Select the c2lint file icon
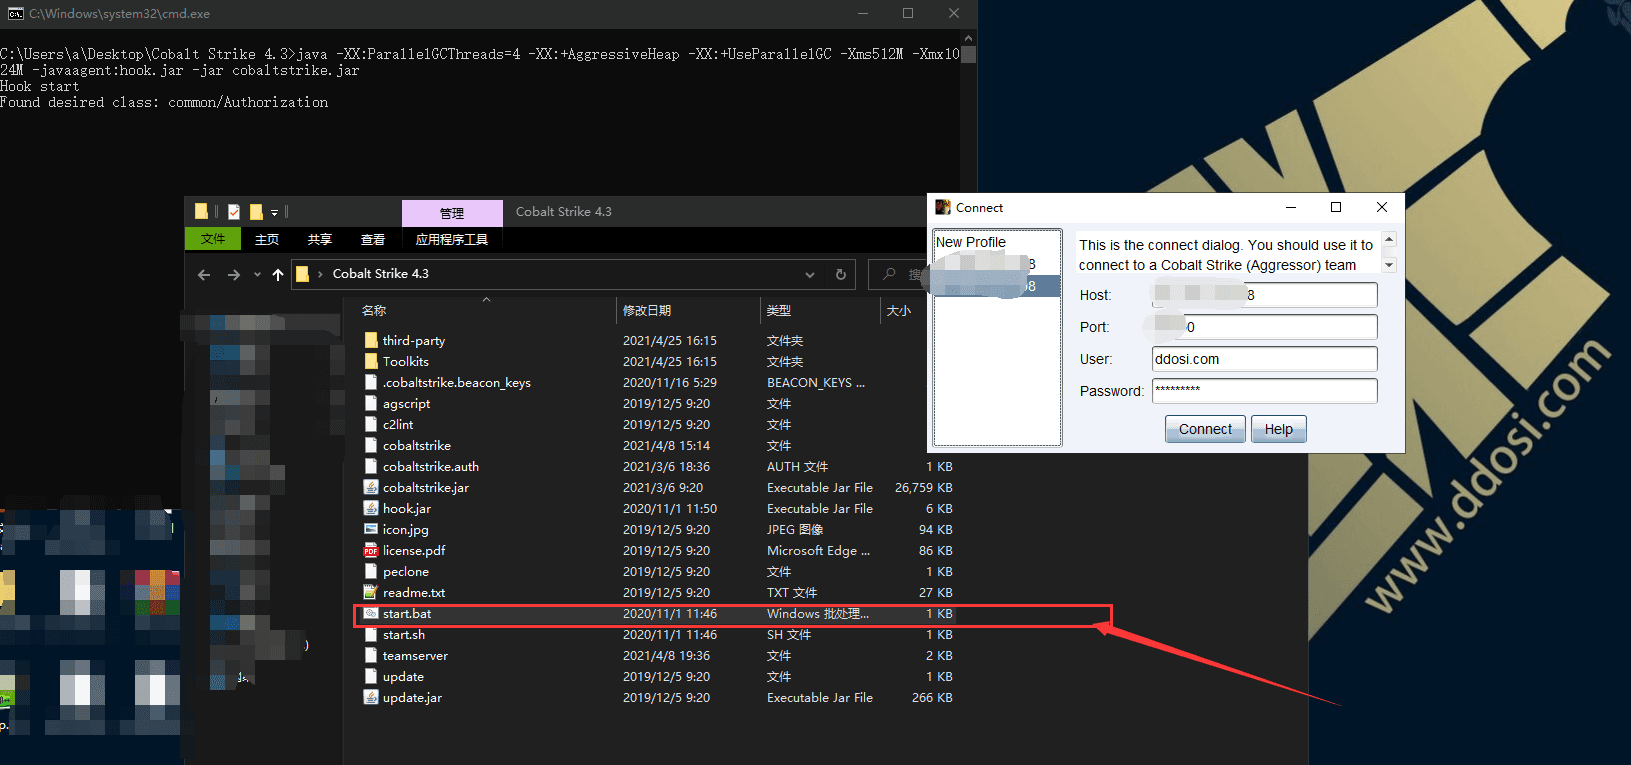This screenshot has height=765, width=1631. click(x=371, y=425)
